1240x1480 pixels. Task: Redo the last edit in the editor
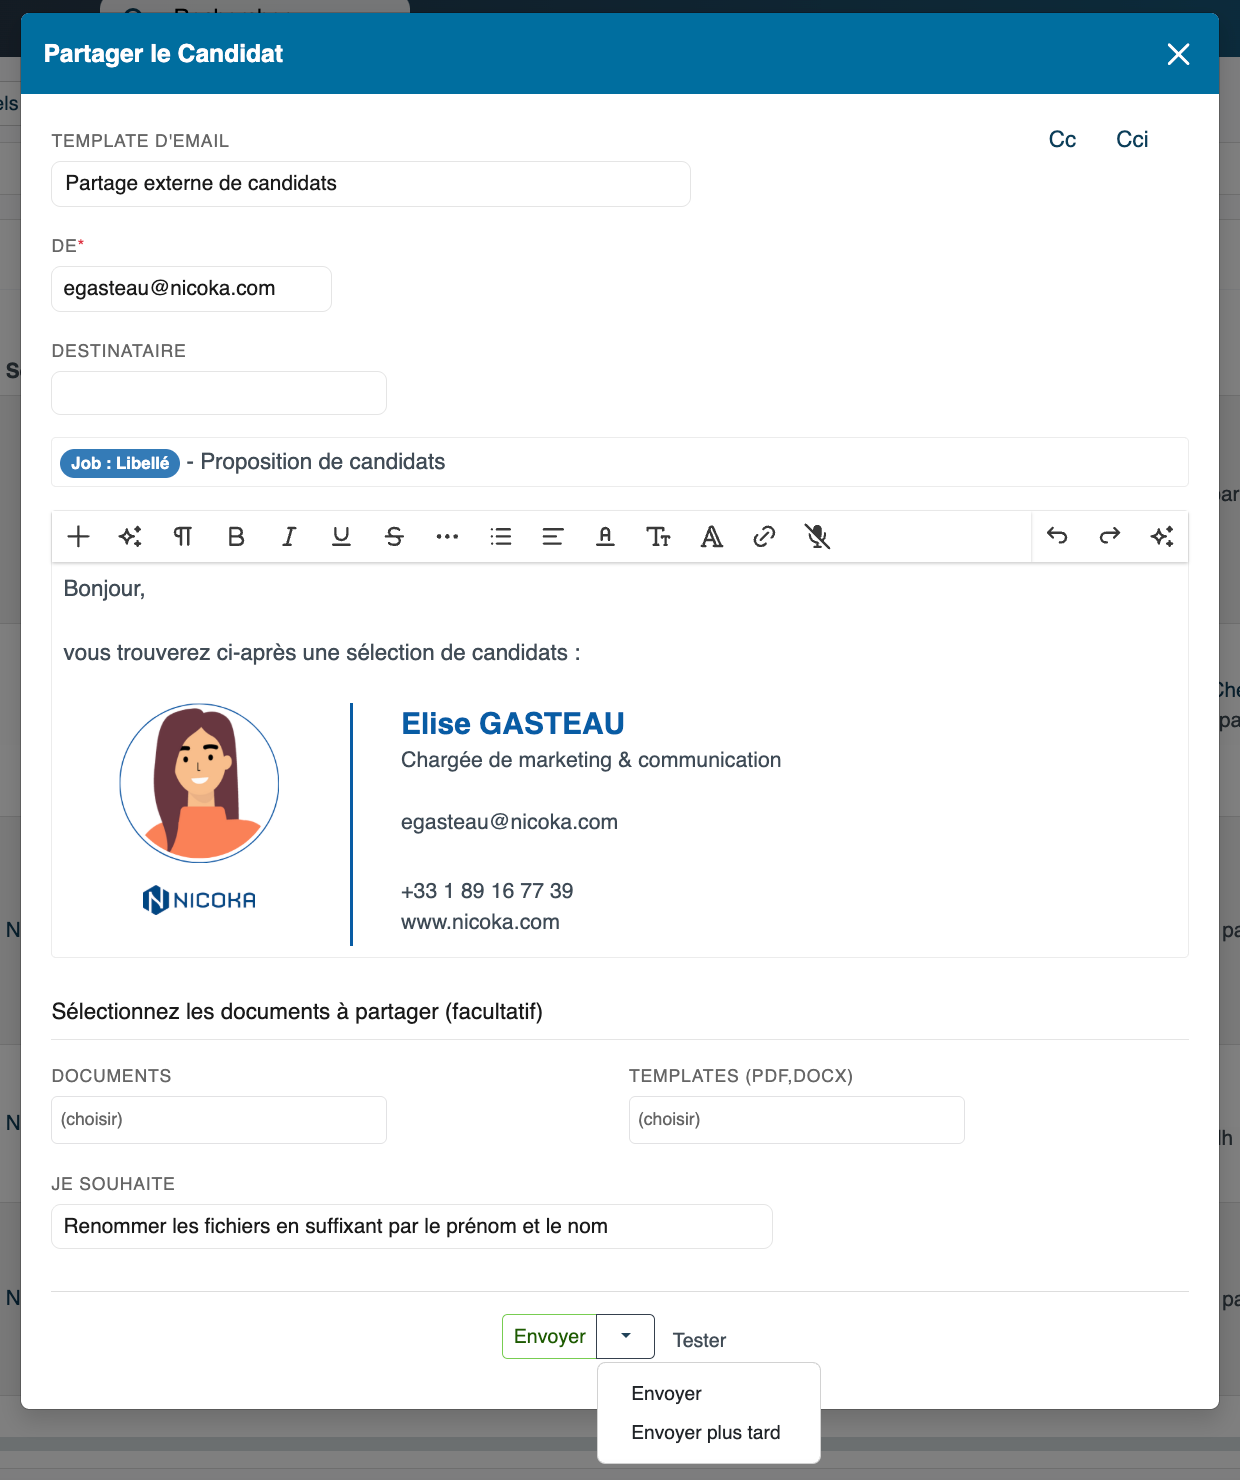coord(1110,536)
